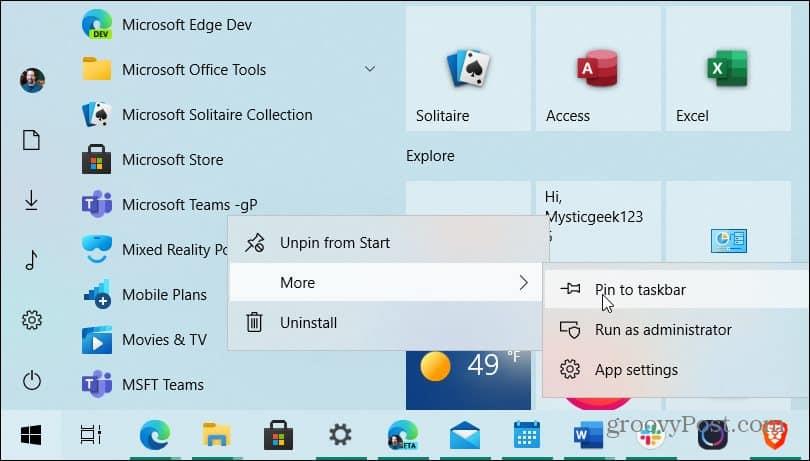The width and height of the screenshot is (810, 461).
Task: Open Calendar app in the taskbar
Action: (526, 435)
